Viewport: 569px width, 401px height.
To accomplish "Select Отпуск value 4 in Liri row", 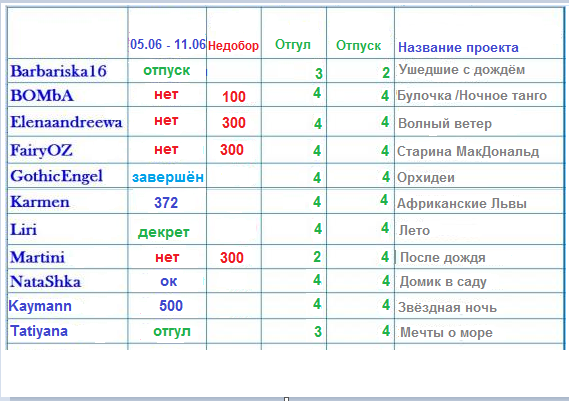I will (x=385, y=228).
